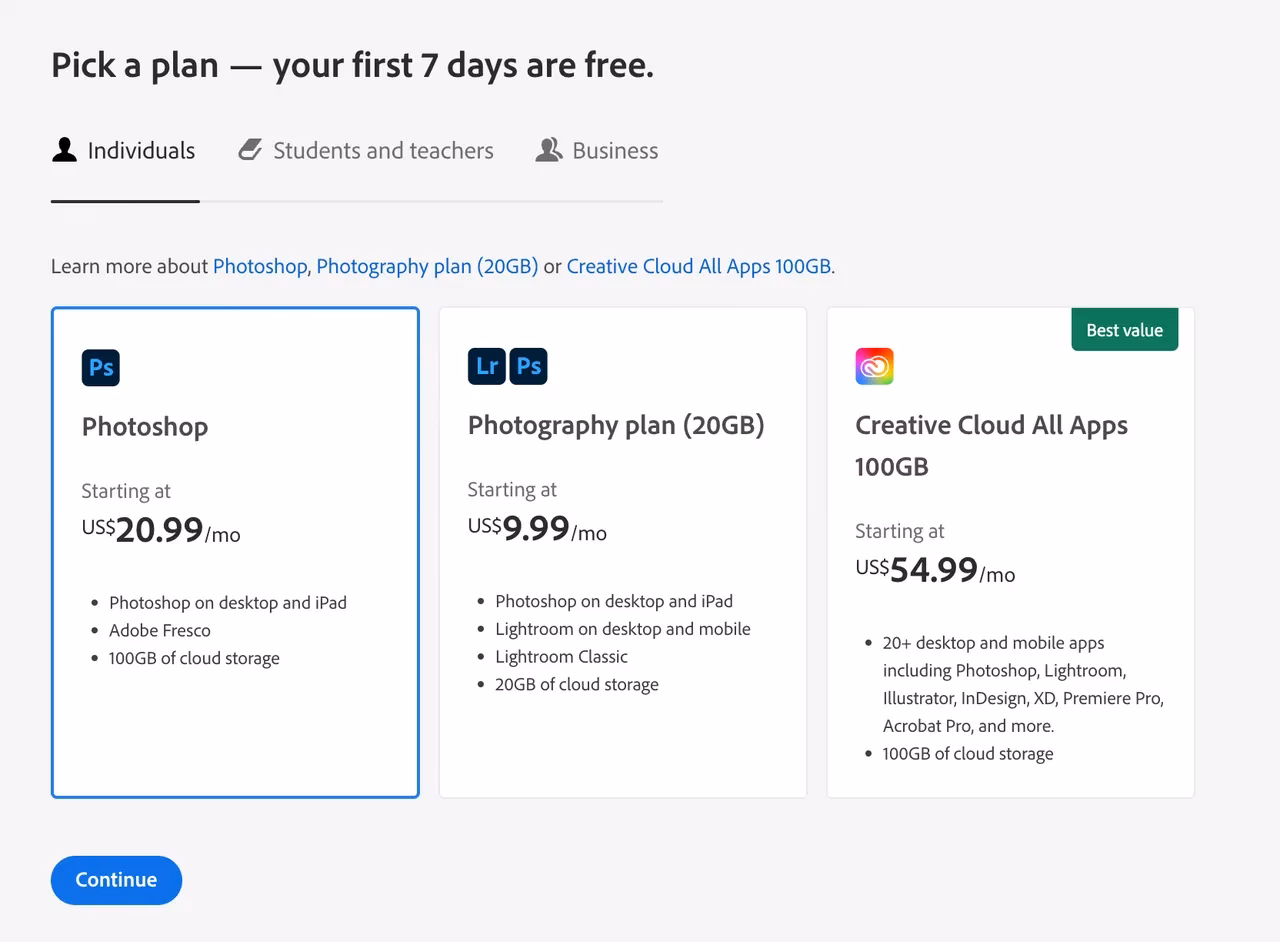
Task: Click the person icon next to Individuals
Action: click(64, 149)
